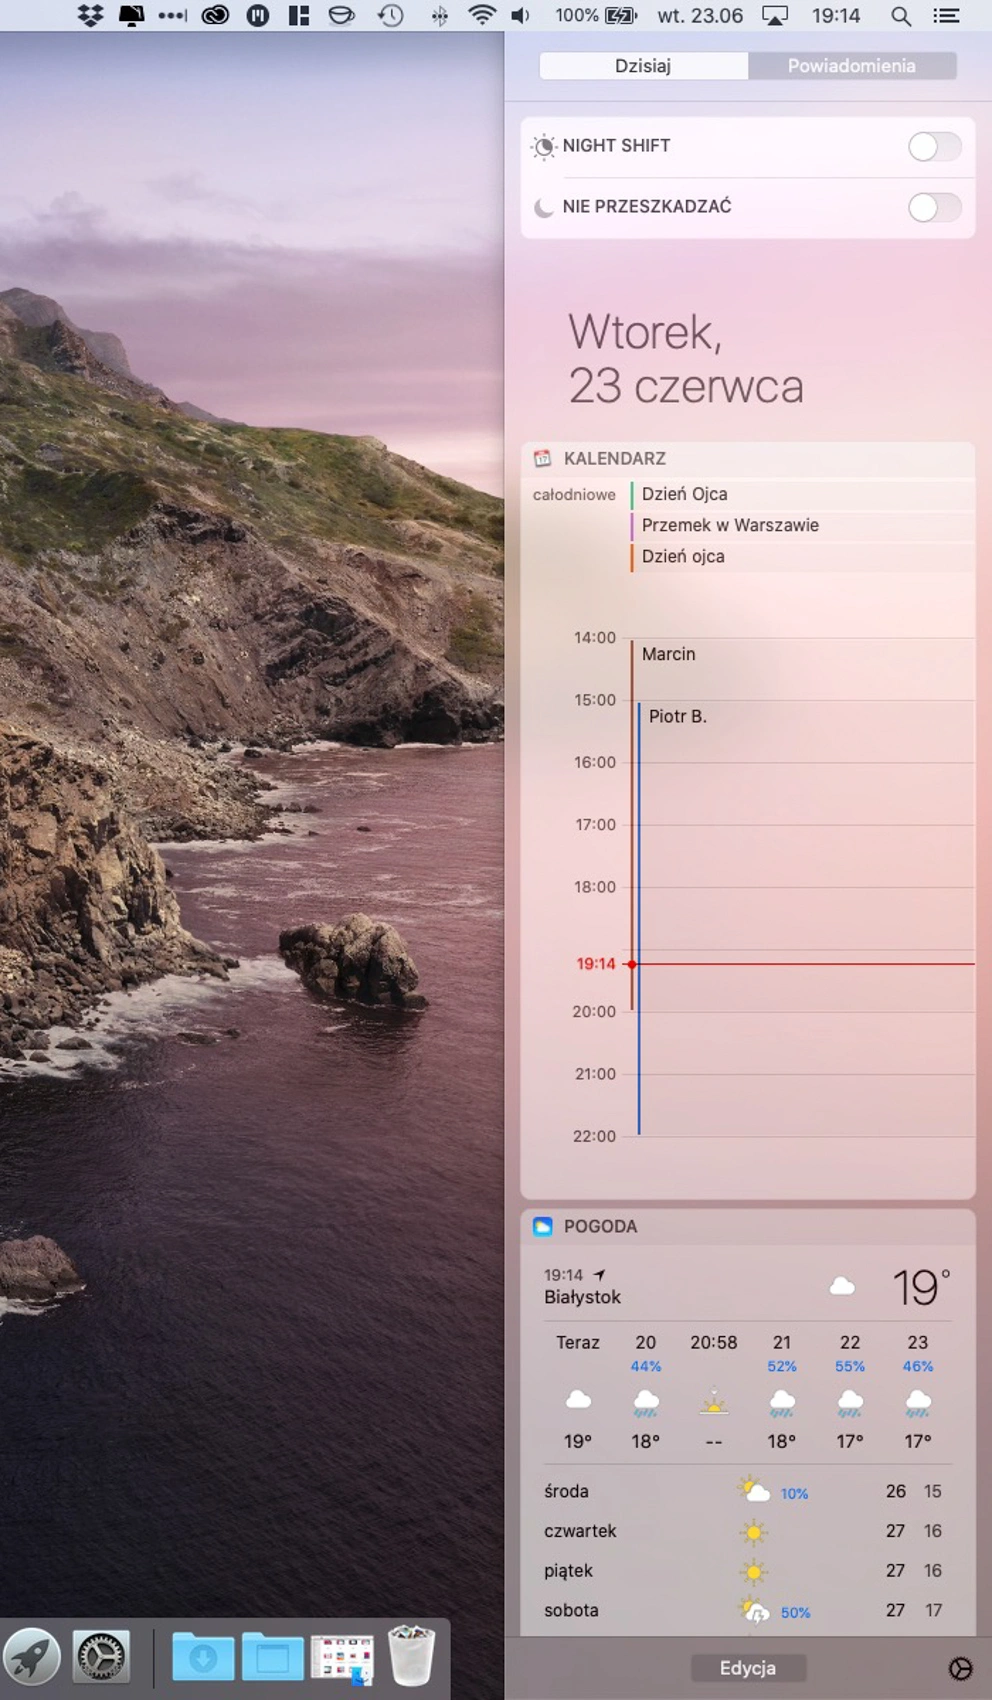
Task: Open System Preferences in the Dock
Action: click(x=102, y=1656)
